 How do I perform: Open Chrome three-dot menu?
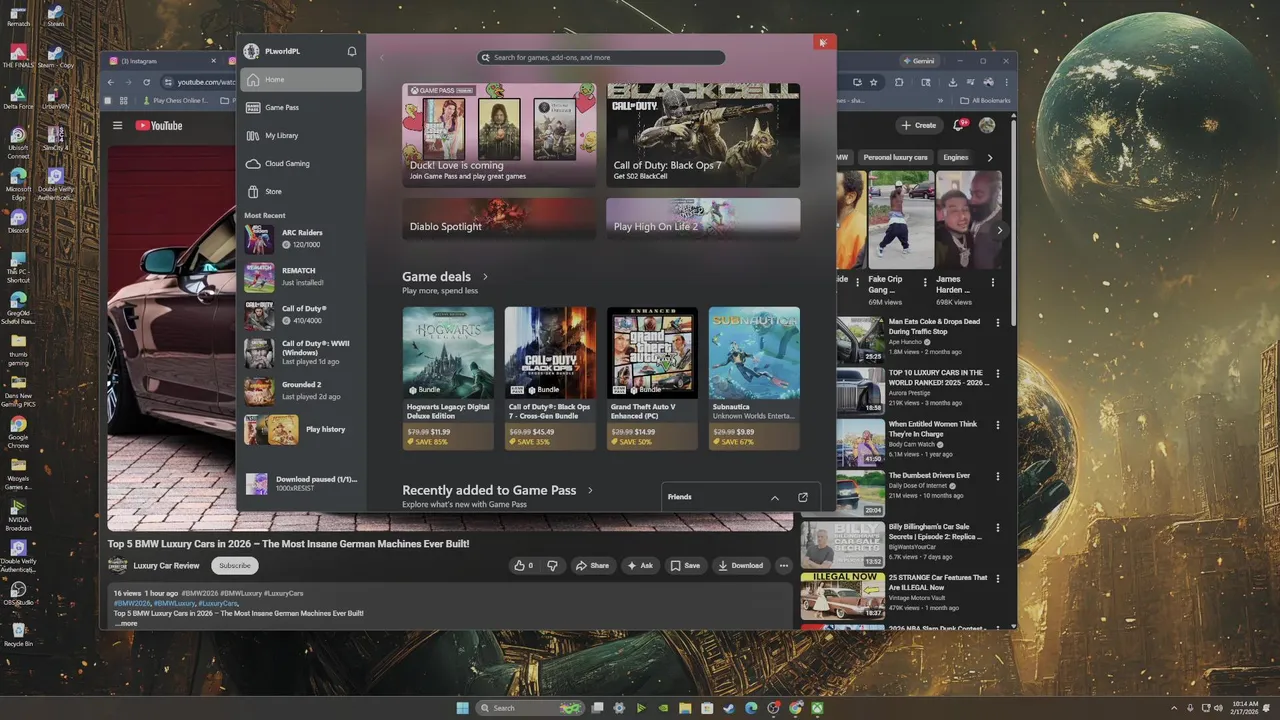coord(1006,82)
